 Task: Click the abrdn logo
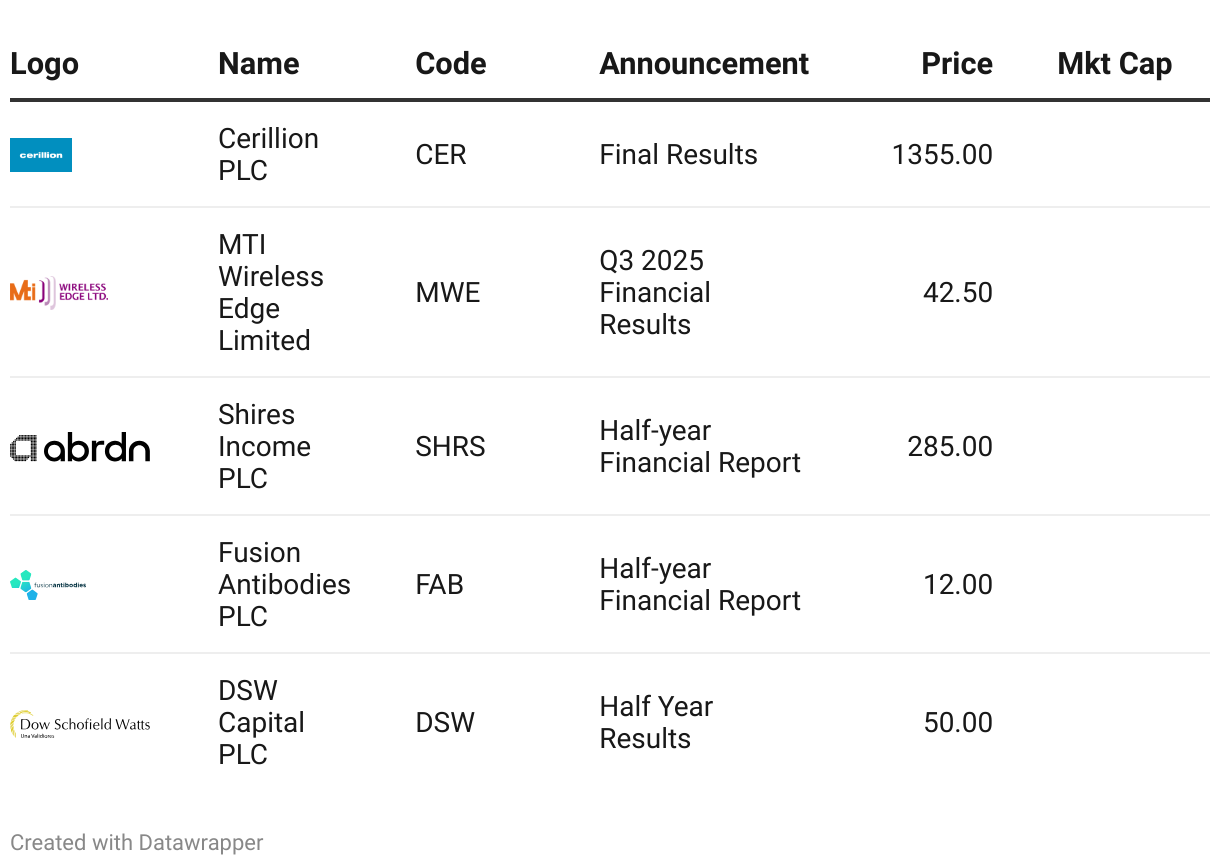(x=80, y=447)
